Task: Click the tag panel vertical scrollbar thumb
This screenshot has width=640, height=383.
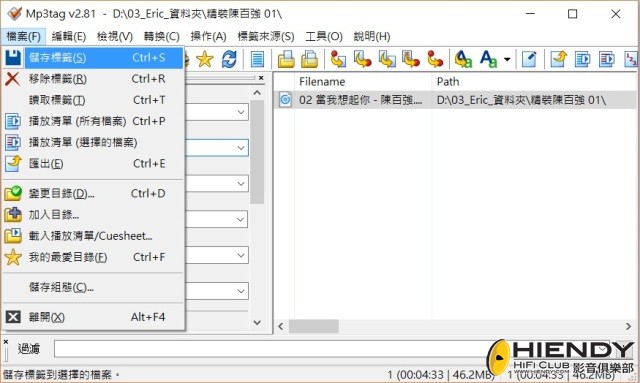Action: tap(257, 152)
